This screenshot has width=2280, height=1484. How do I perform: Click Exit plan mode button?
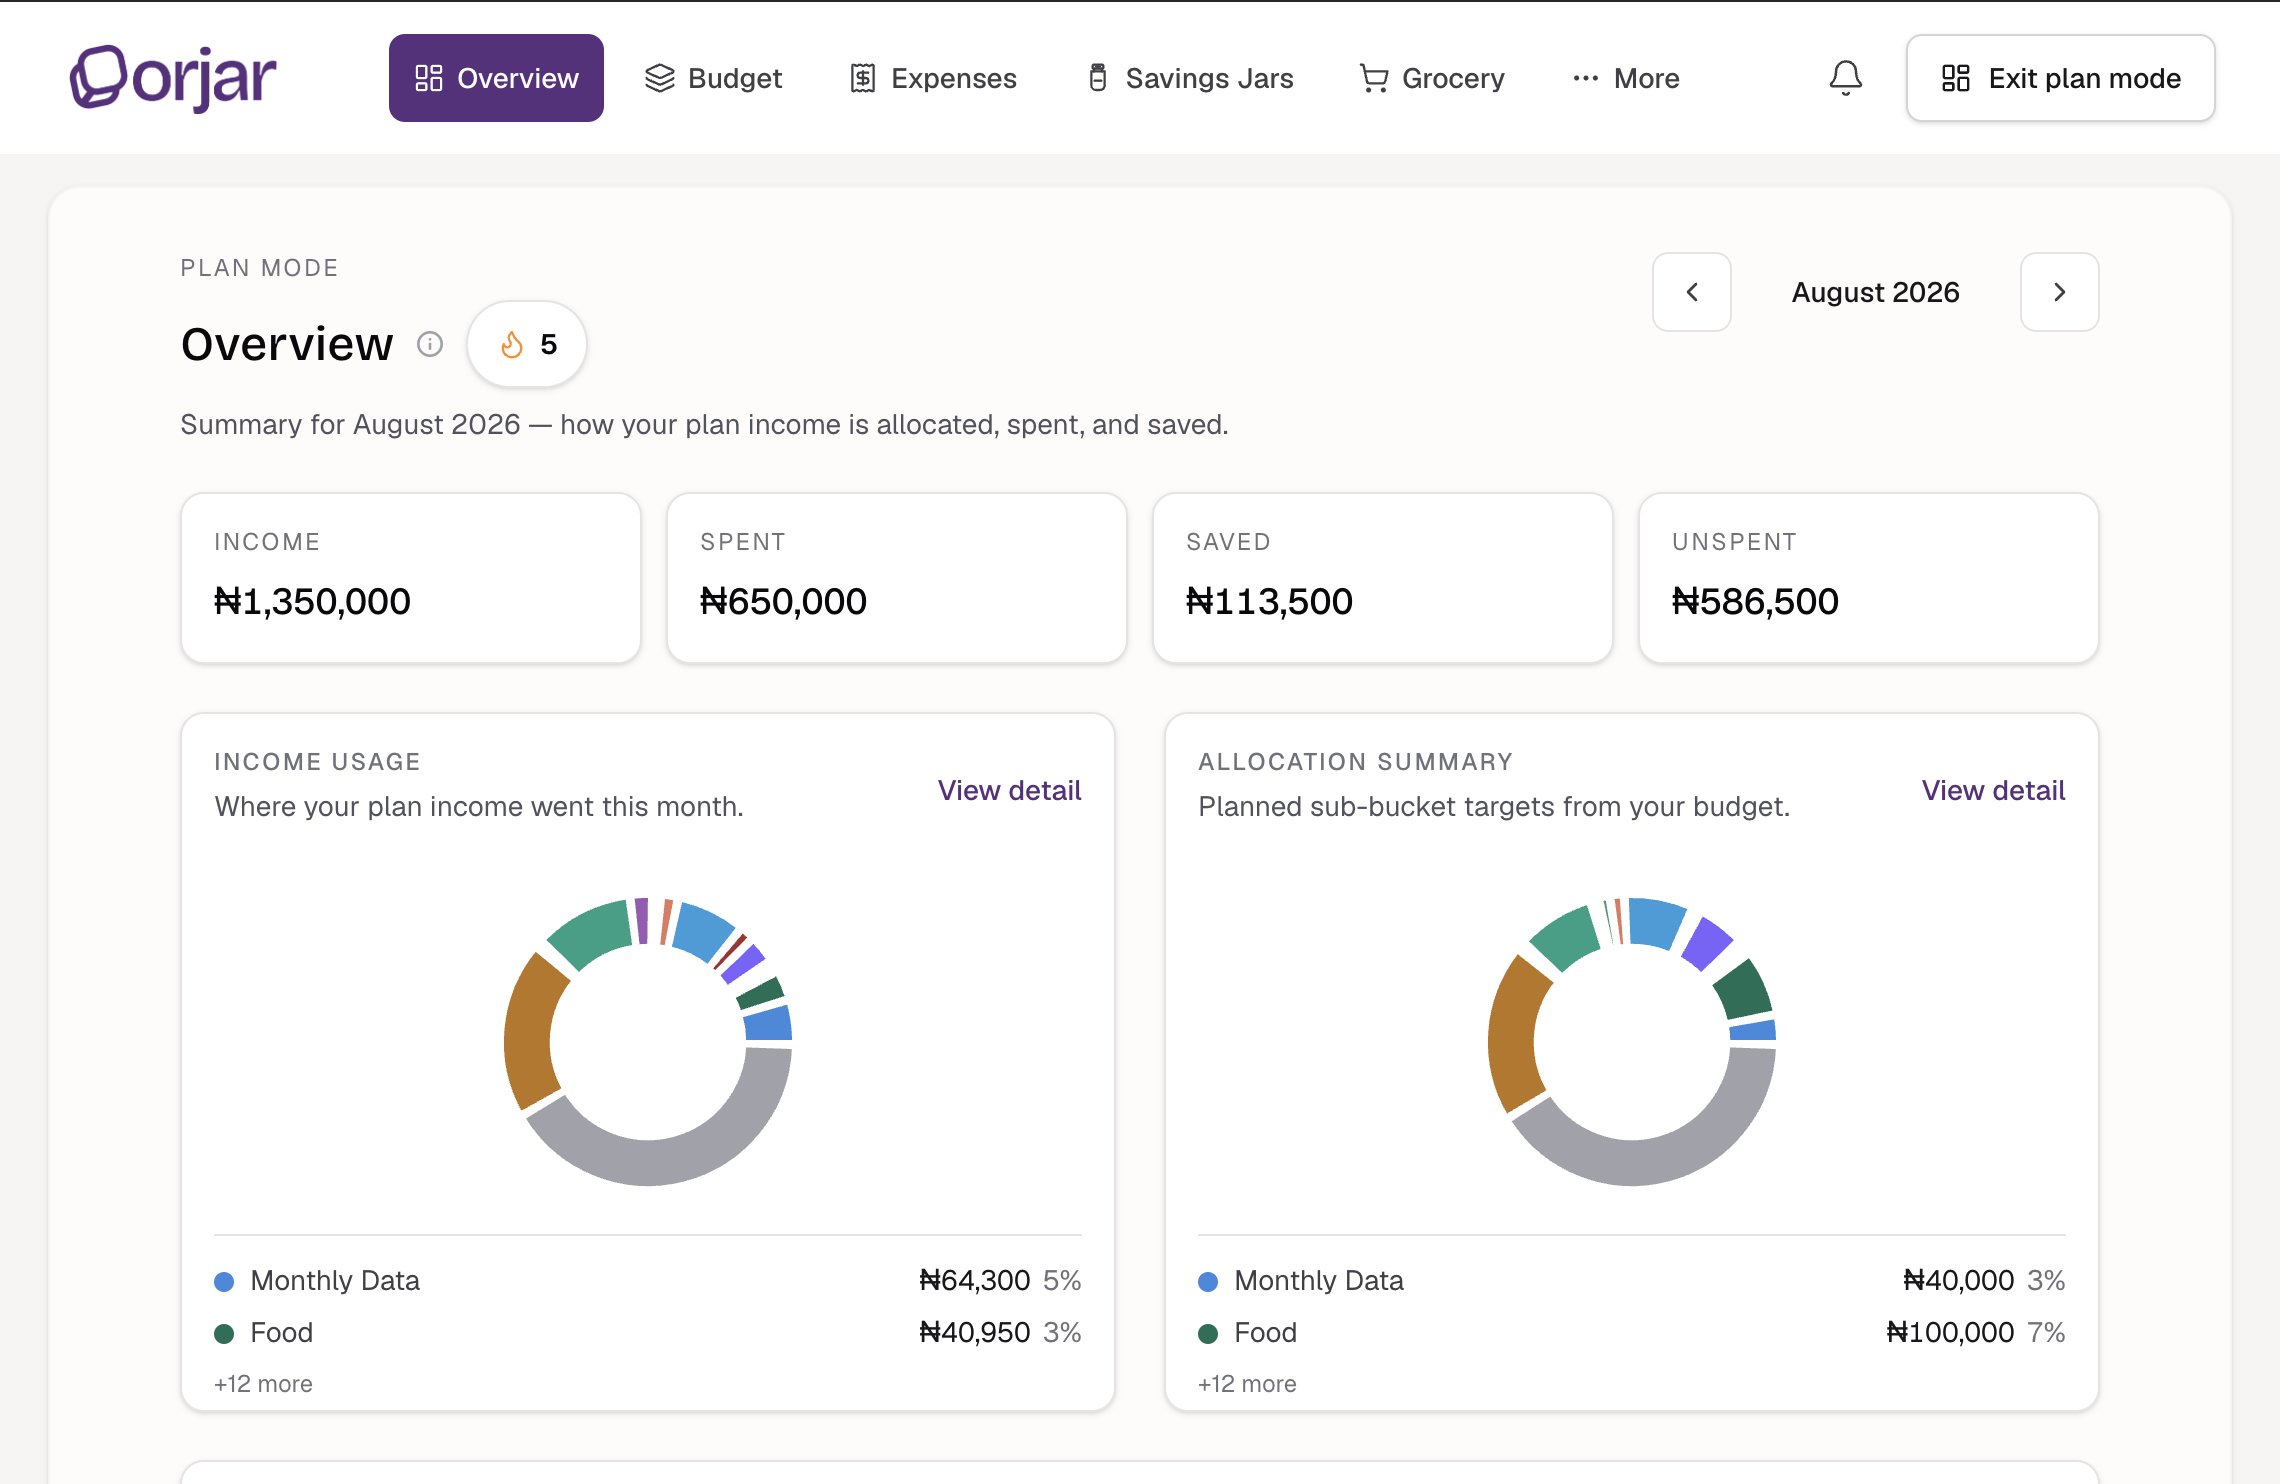(x=2060, y=78)
